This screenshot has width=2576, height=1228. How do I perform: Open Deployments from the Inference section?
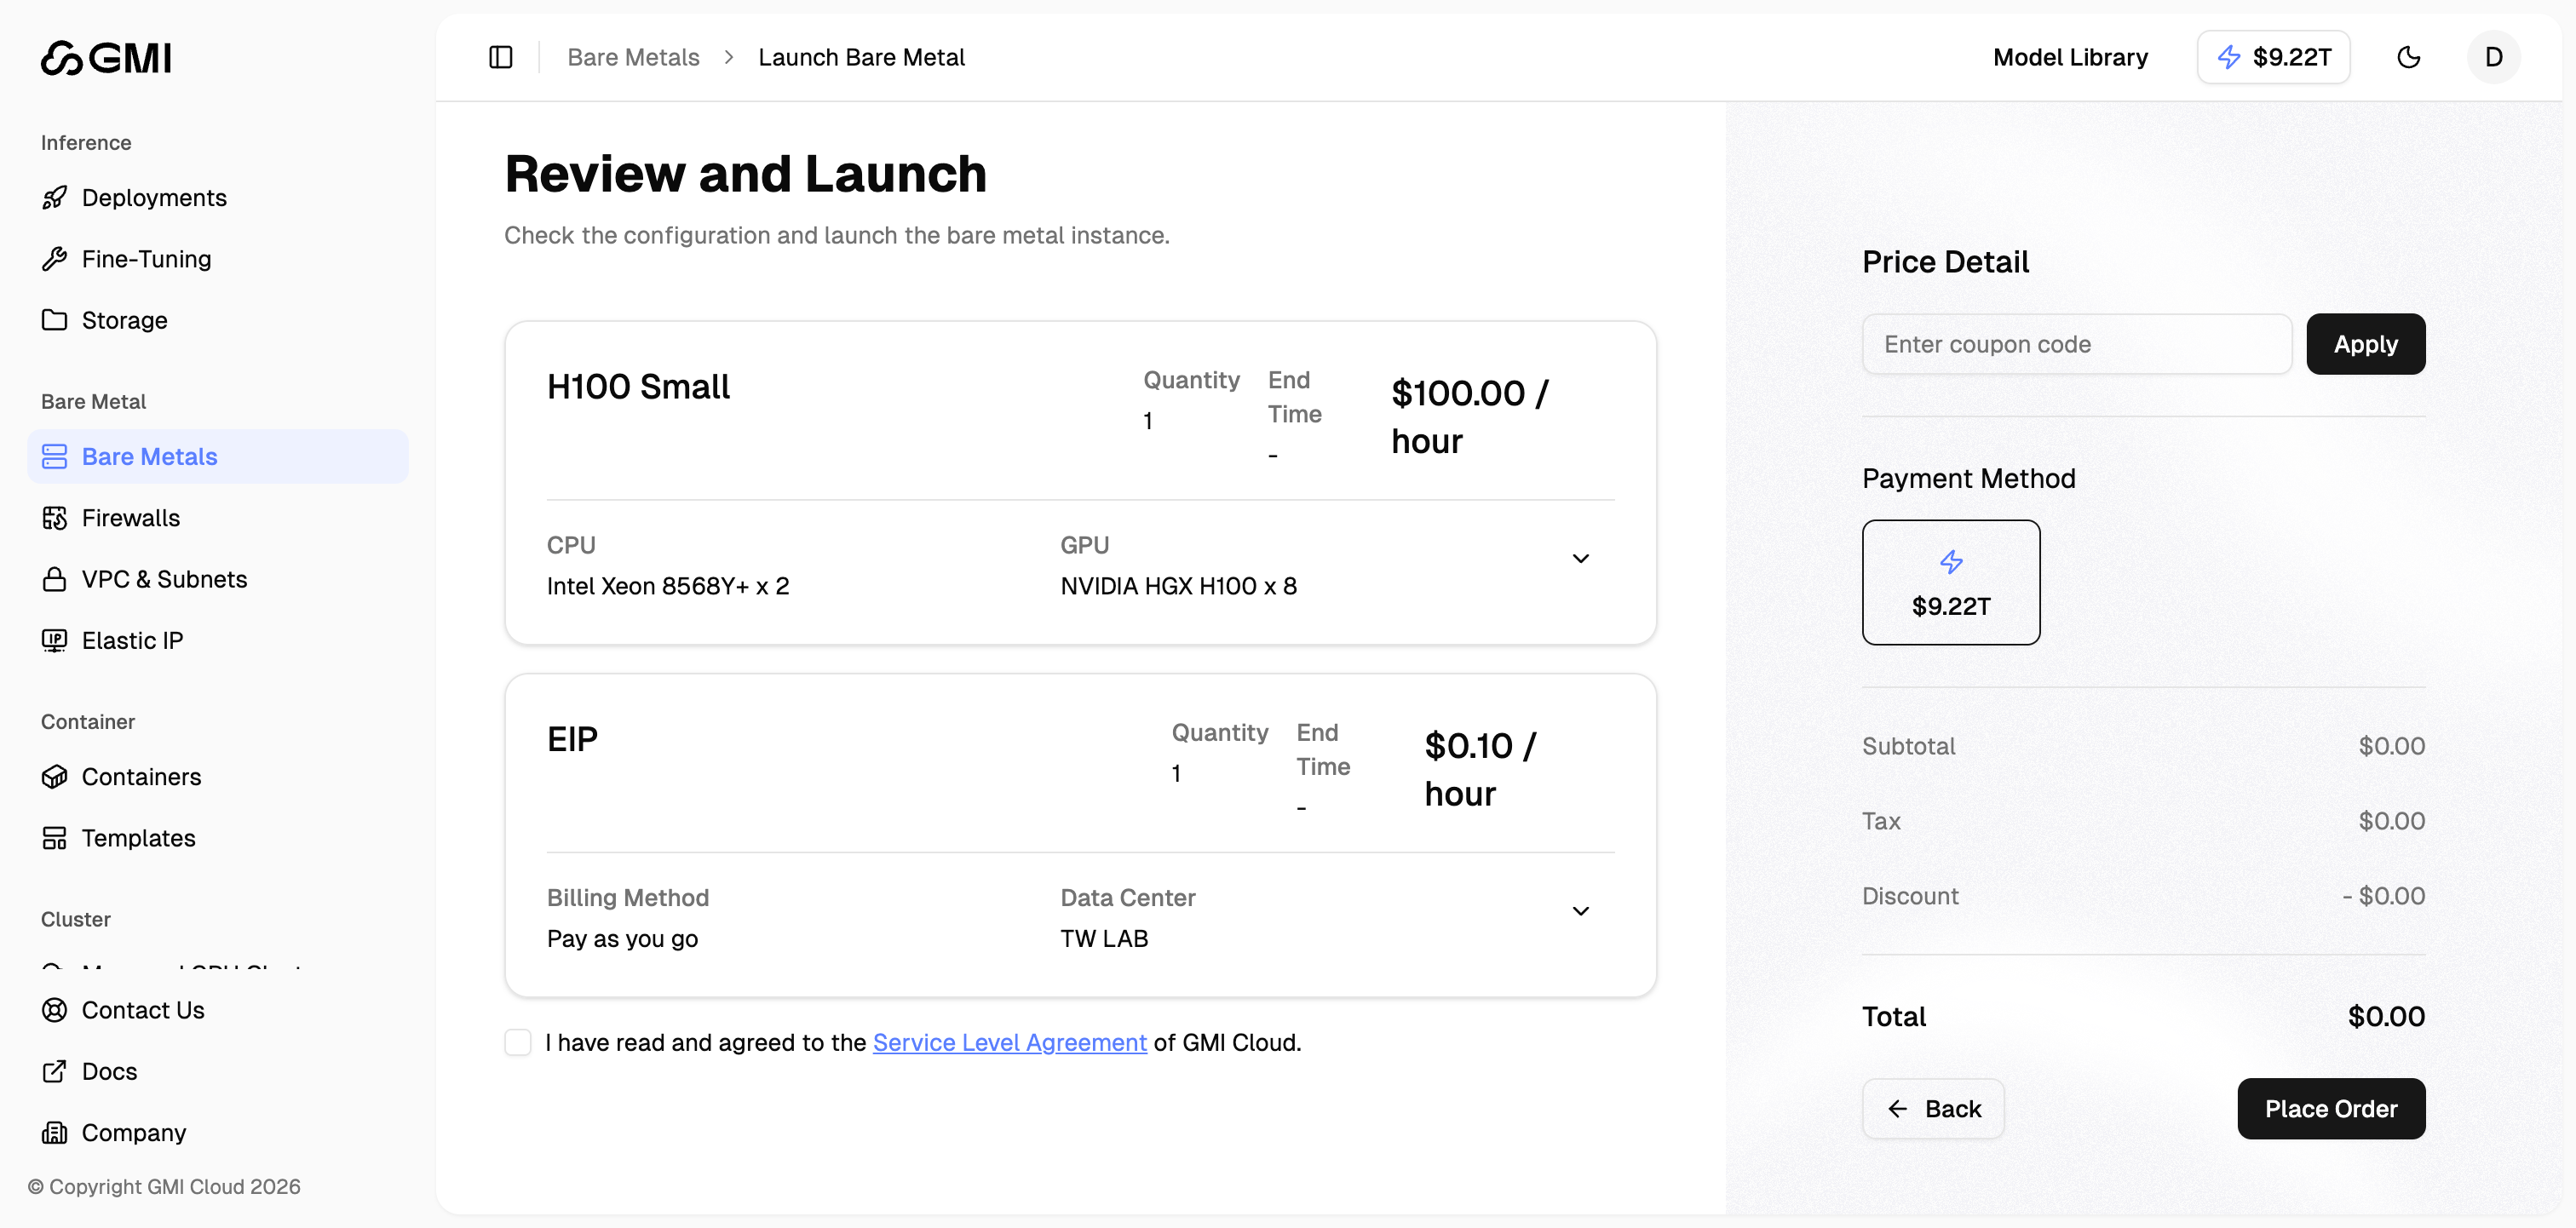coord(154,197)
